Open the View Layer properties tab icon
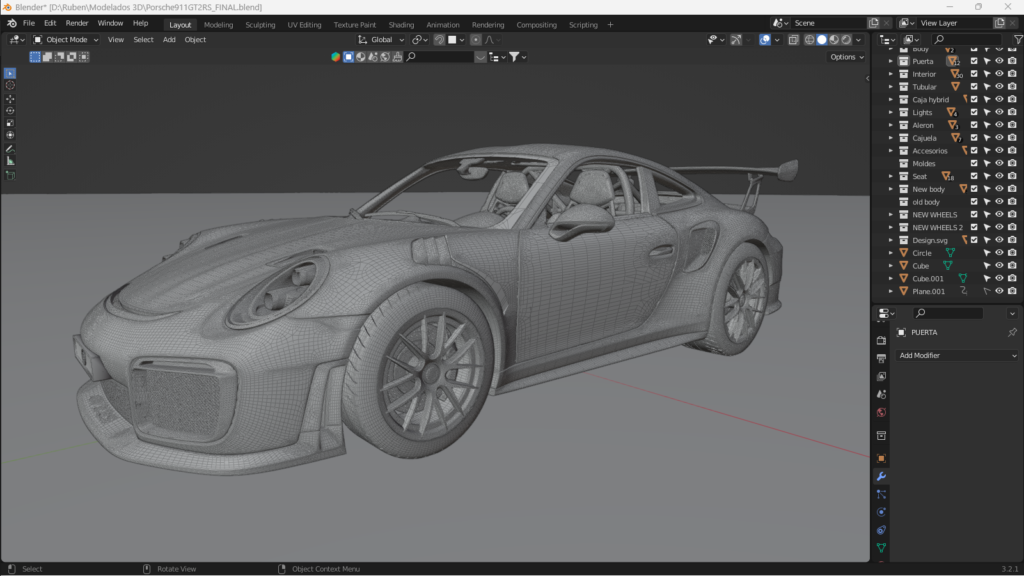The height and width of the screenshot is (576, 1024). tap(881, 376)
